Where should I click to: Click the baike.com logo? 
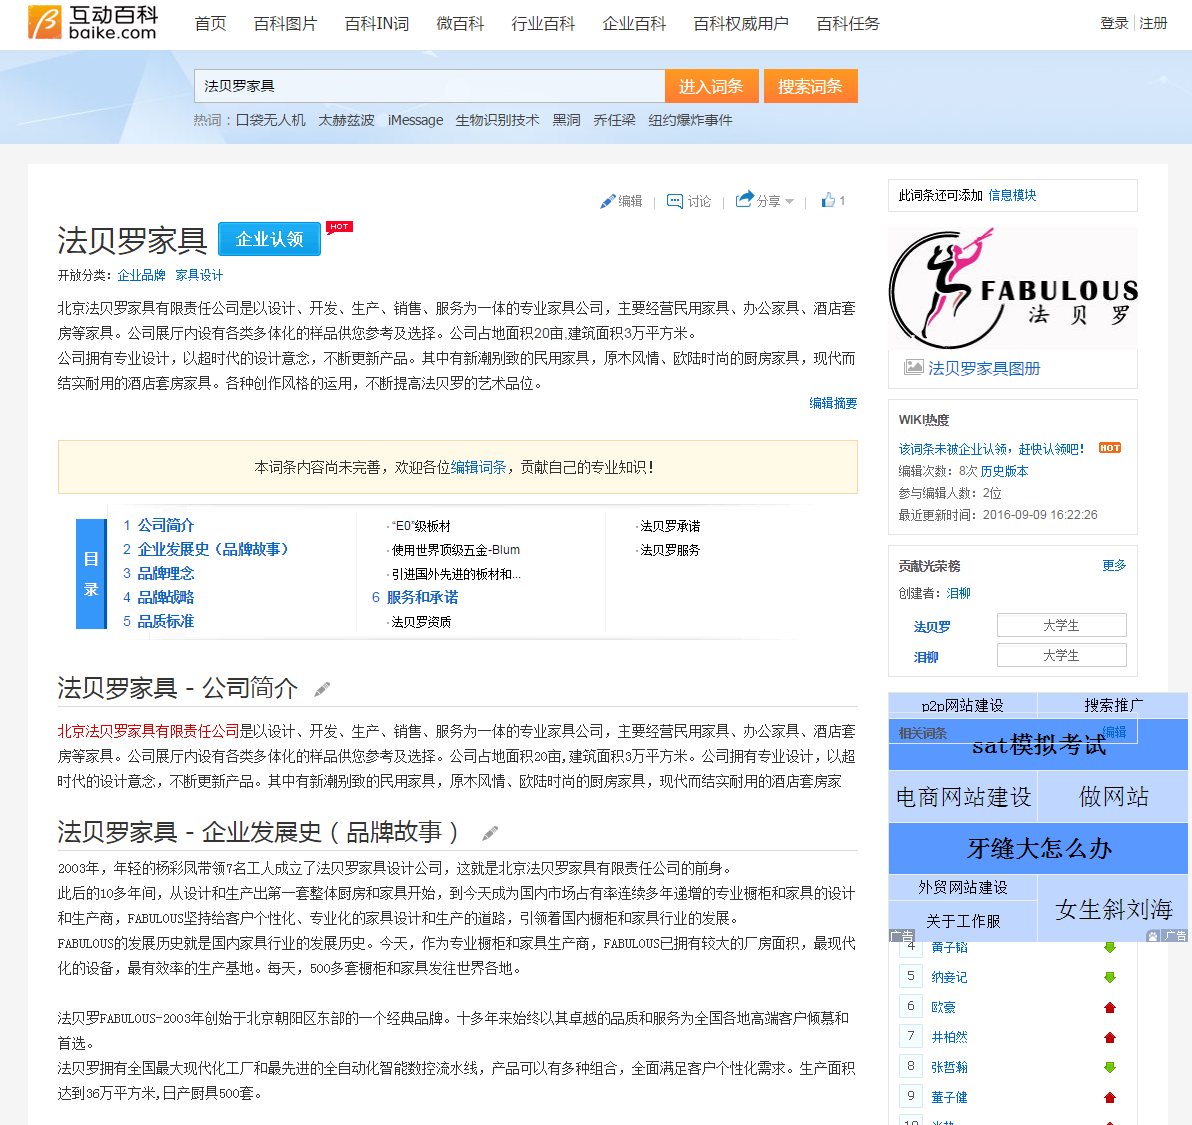pos(93,22)
